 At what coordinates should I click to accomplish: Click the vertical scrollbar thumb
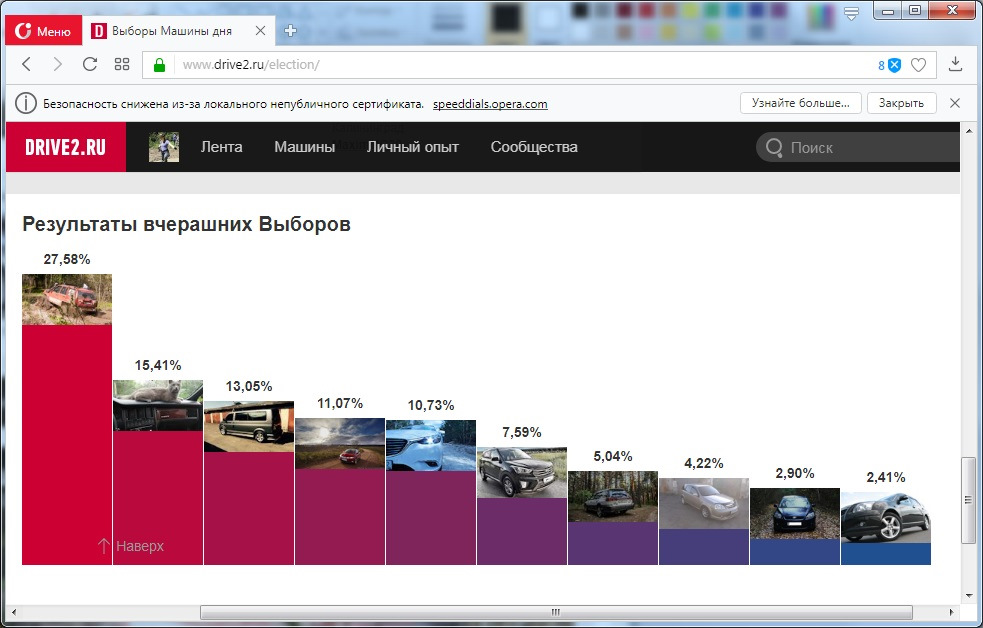pos(969,500)
